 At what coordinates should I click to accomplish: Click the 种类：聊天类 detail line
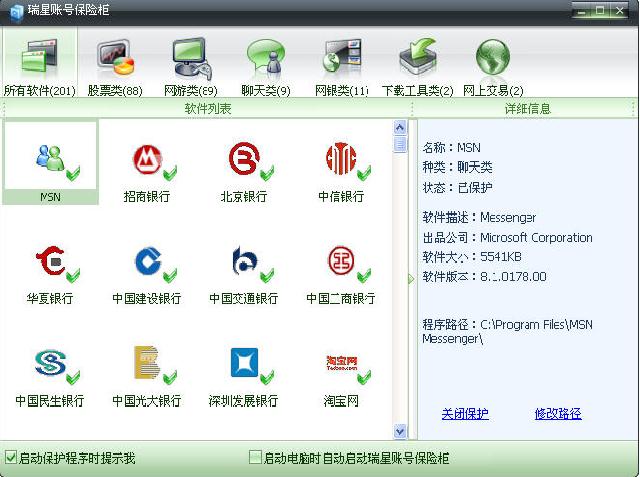(x=457, y=167)
